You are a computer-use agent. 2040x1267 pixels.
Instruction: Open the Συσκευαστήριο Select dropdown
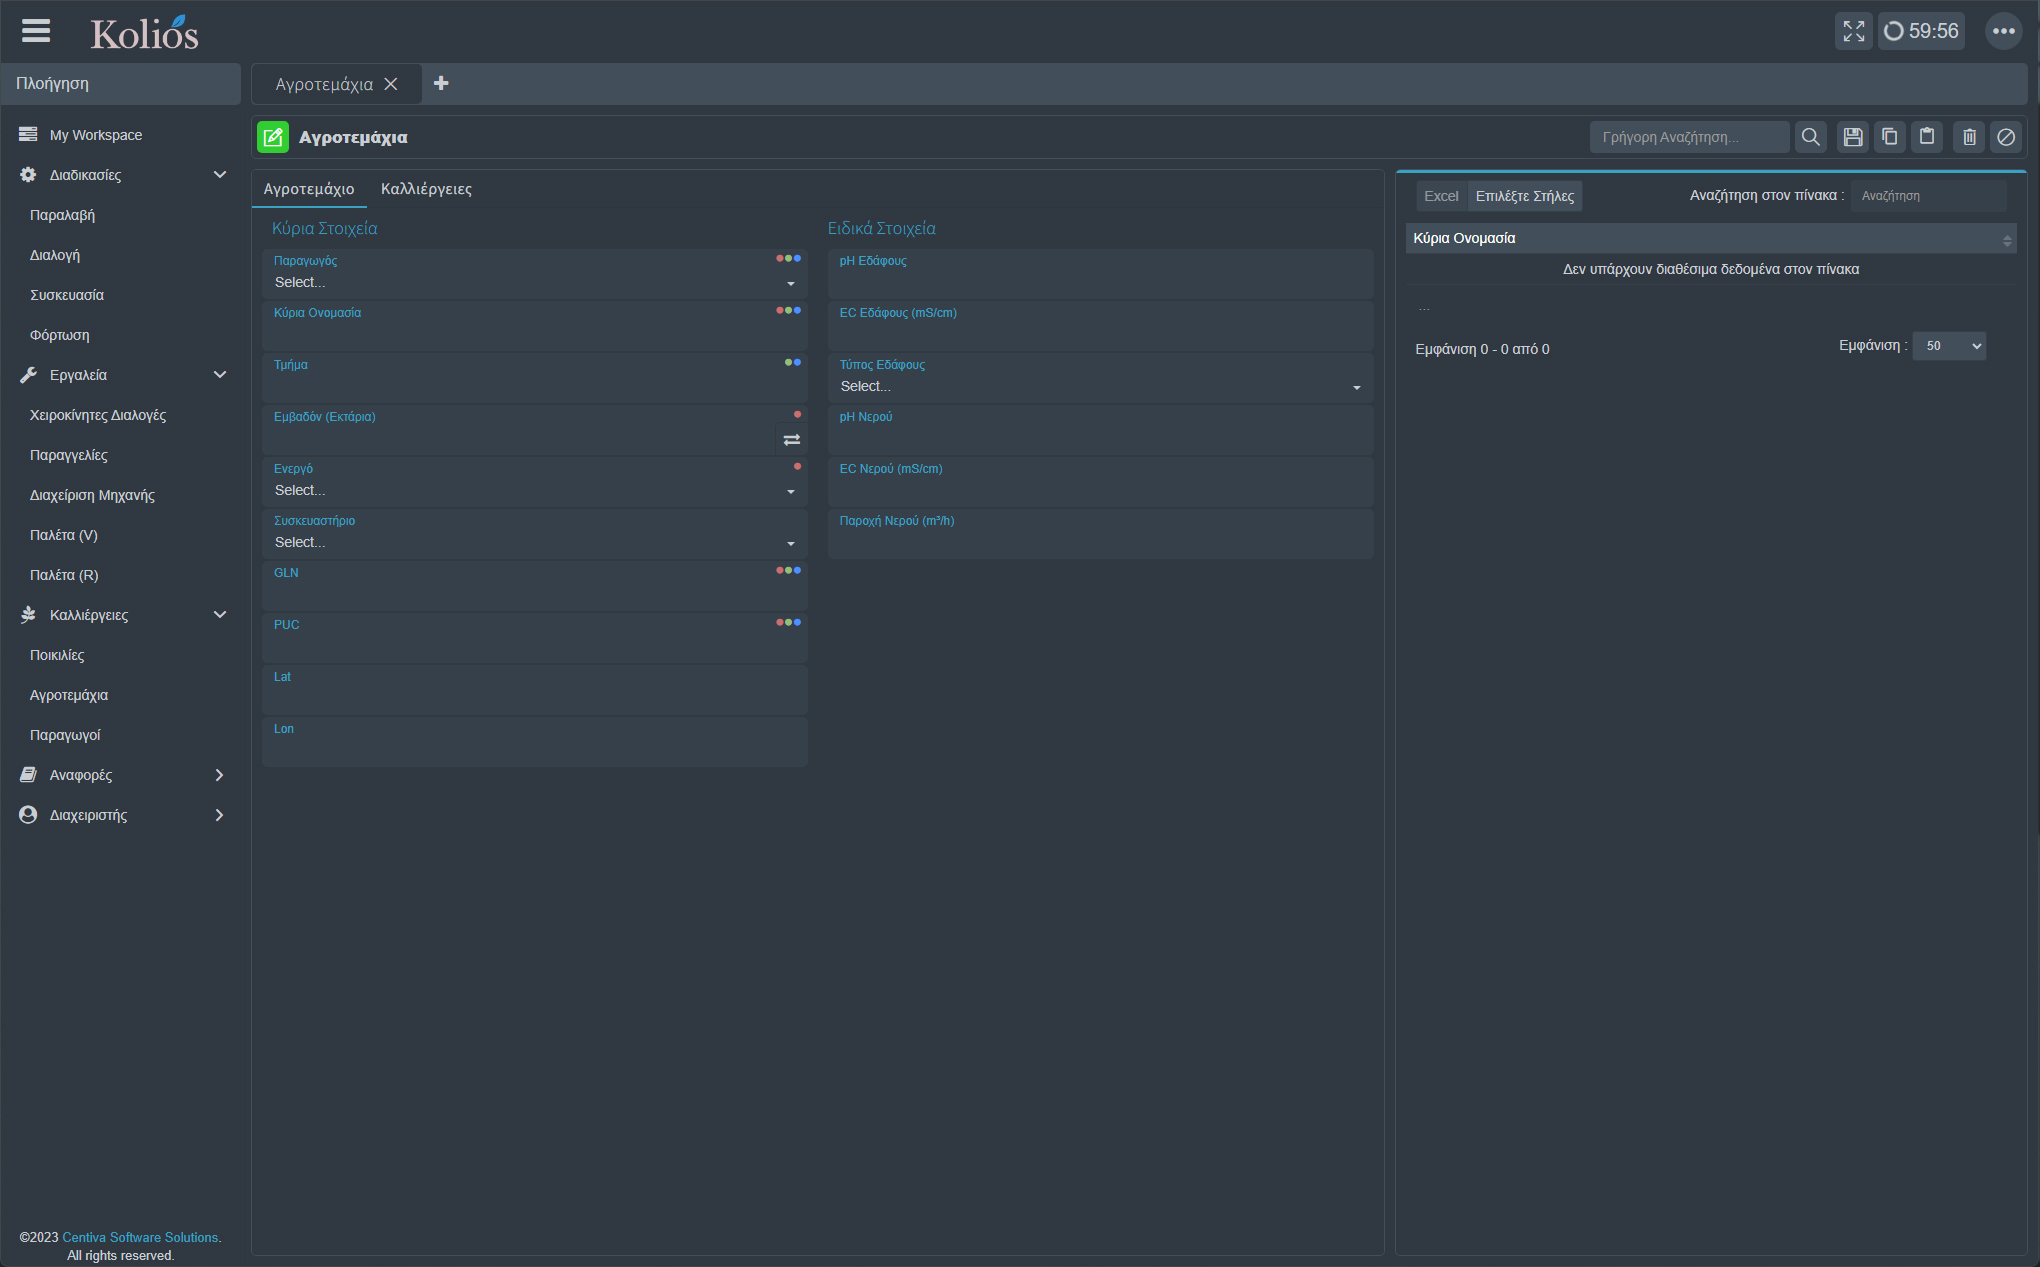535,543
